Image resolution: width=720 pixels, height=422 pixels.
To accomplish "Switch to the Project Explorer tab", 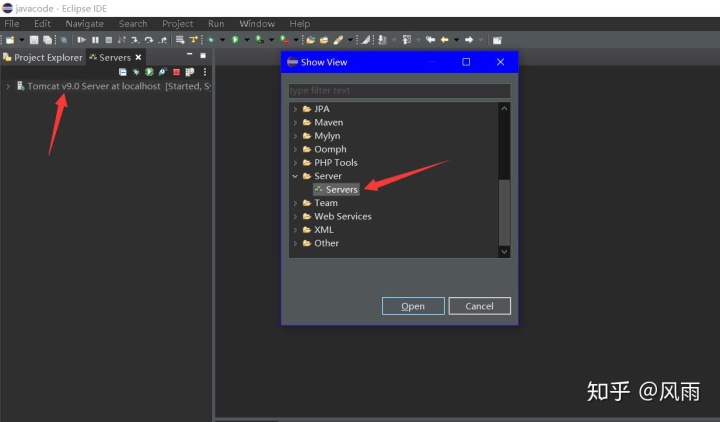I will (43, 57).
